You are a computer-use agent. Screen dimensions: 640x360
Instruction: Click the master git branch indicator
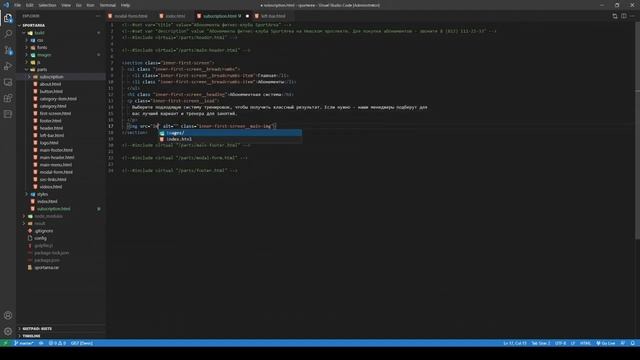[24, 343]
